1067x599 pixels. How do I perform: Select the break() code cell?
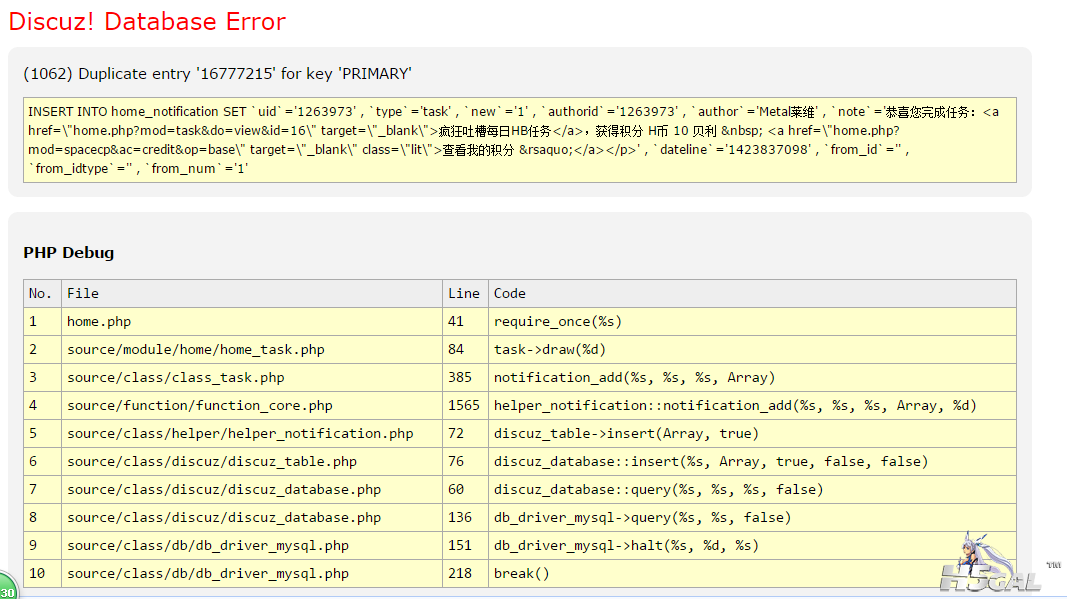521,574
